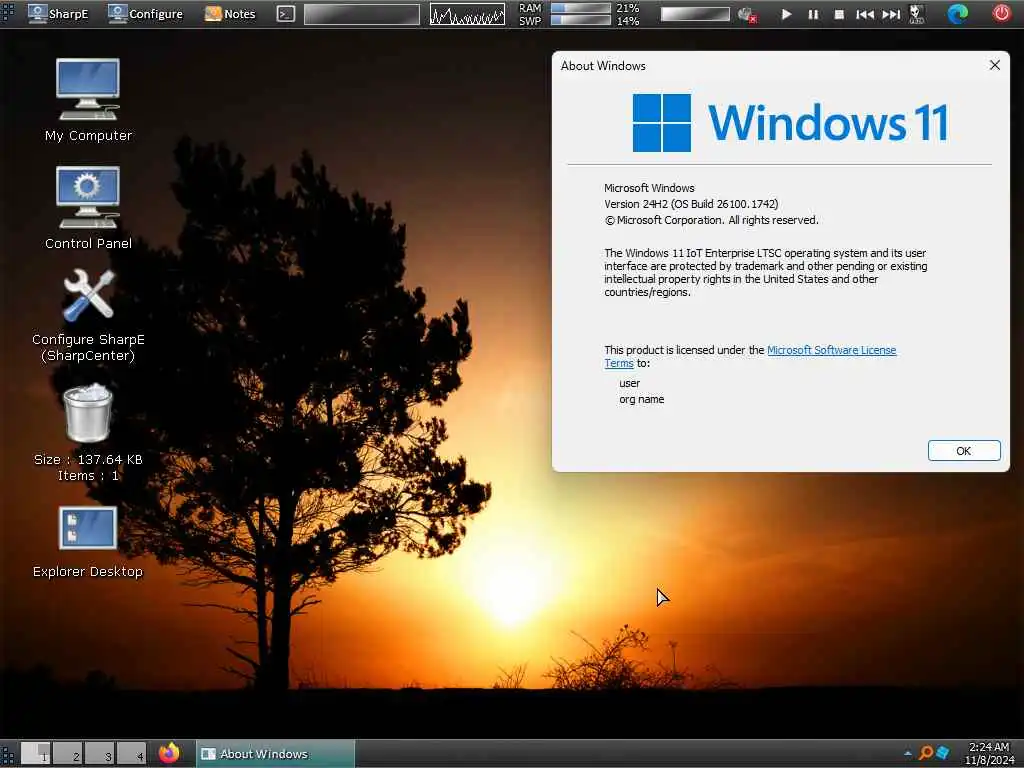
Task: Switch to virtual desktop 2
Action: pyautogui.click(x=68, y=753)
